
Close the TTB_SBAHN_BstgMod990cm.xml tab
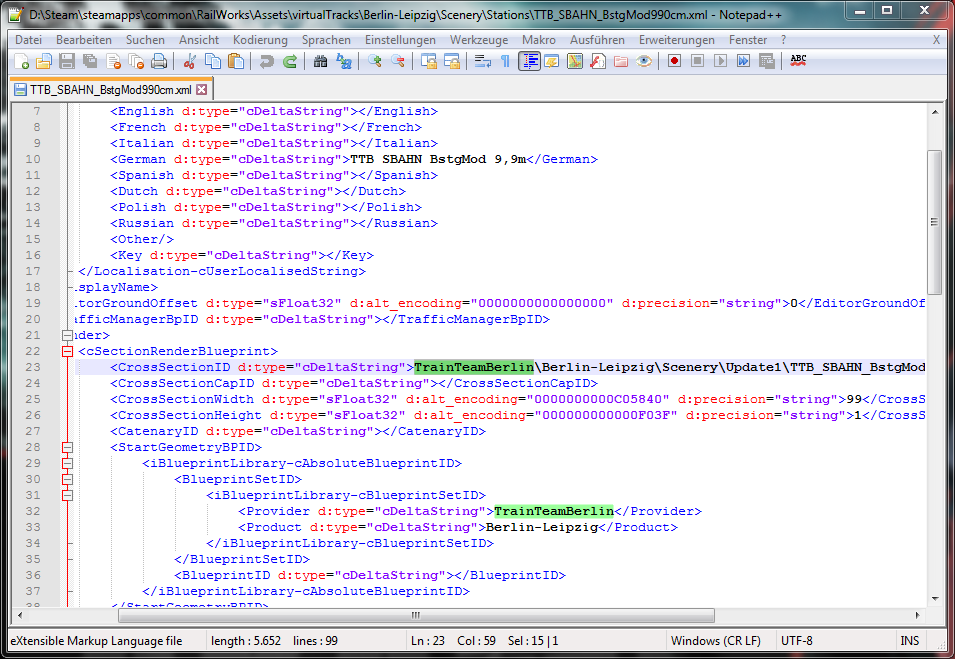201,89
